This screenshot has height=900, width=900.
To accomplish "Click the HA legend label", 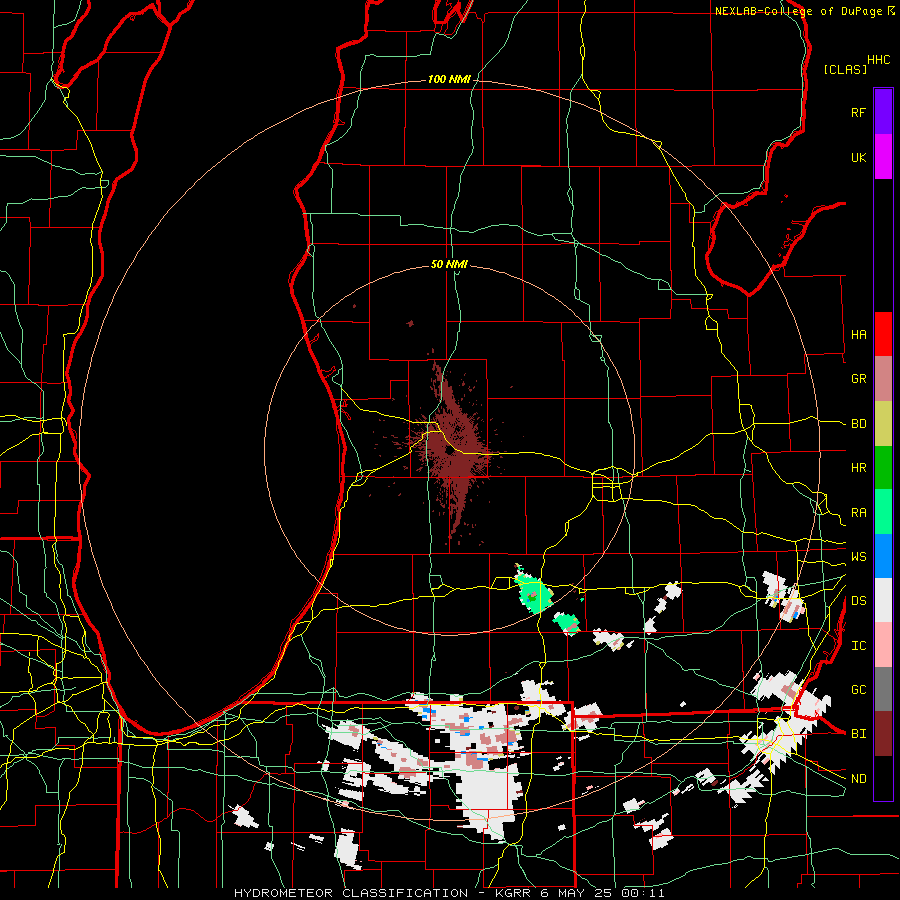I will click(858, 335).
